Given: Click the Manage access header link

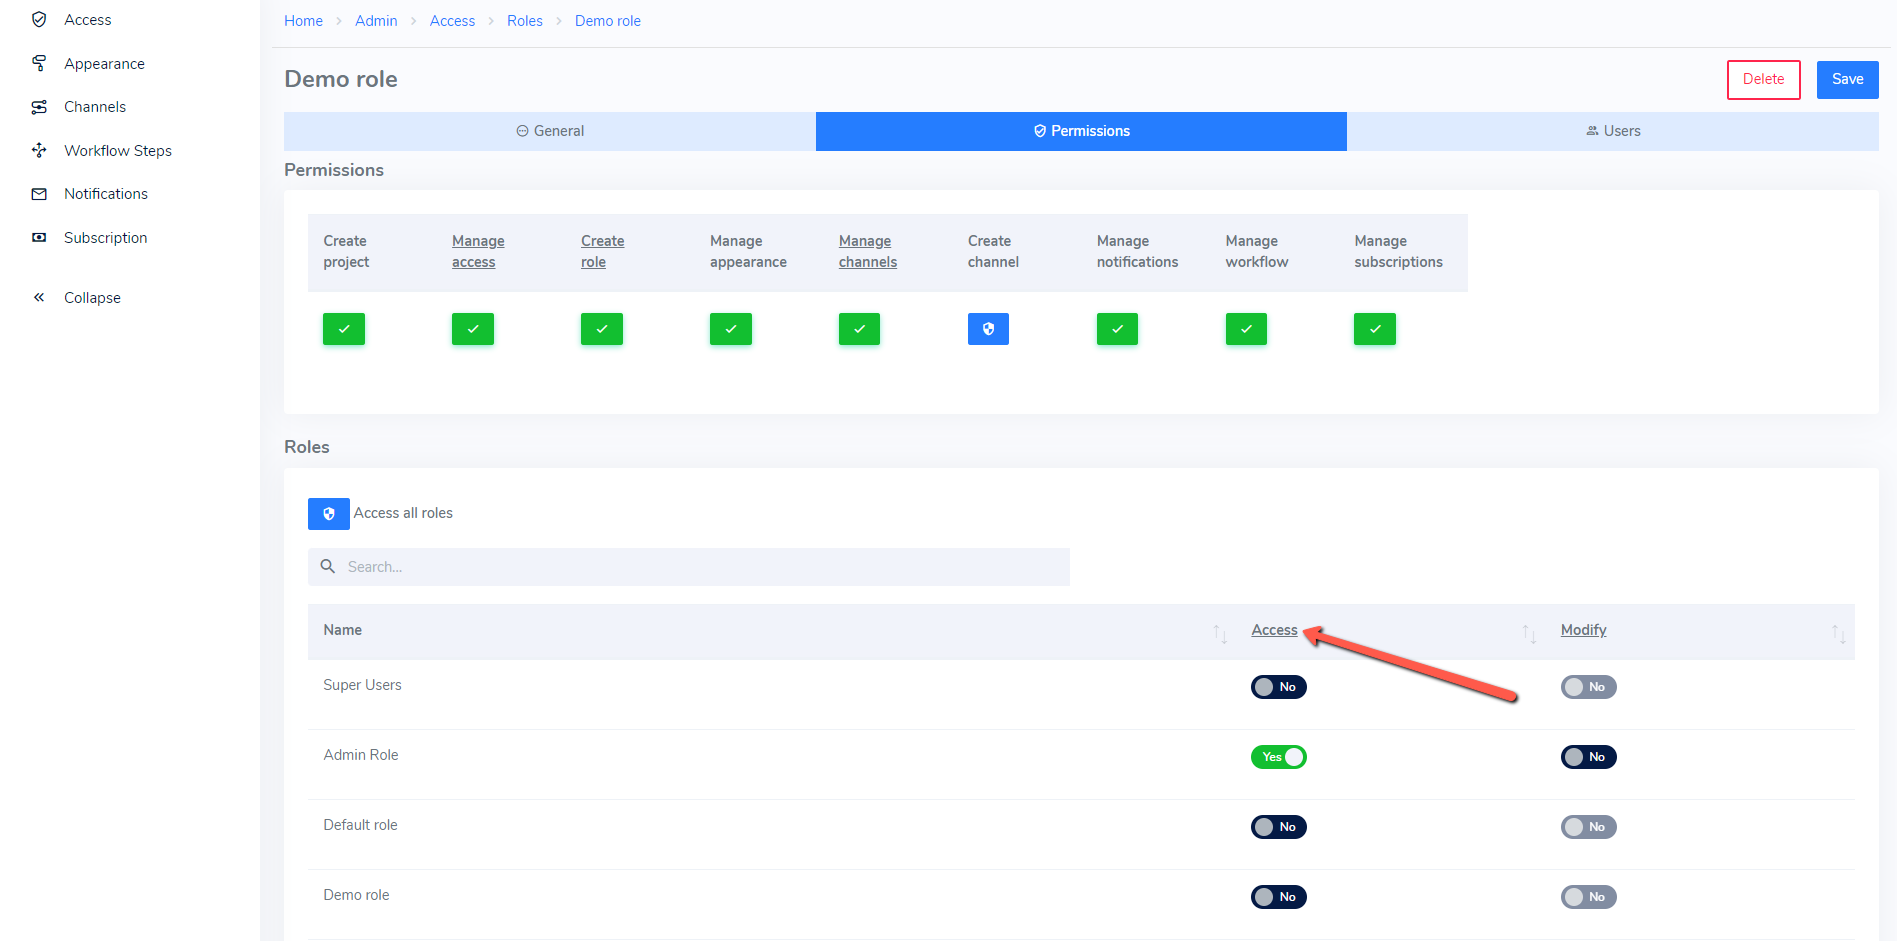Looking at the screenshot, I should pos(478,251).
